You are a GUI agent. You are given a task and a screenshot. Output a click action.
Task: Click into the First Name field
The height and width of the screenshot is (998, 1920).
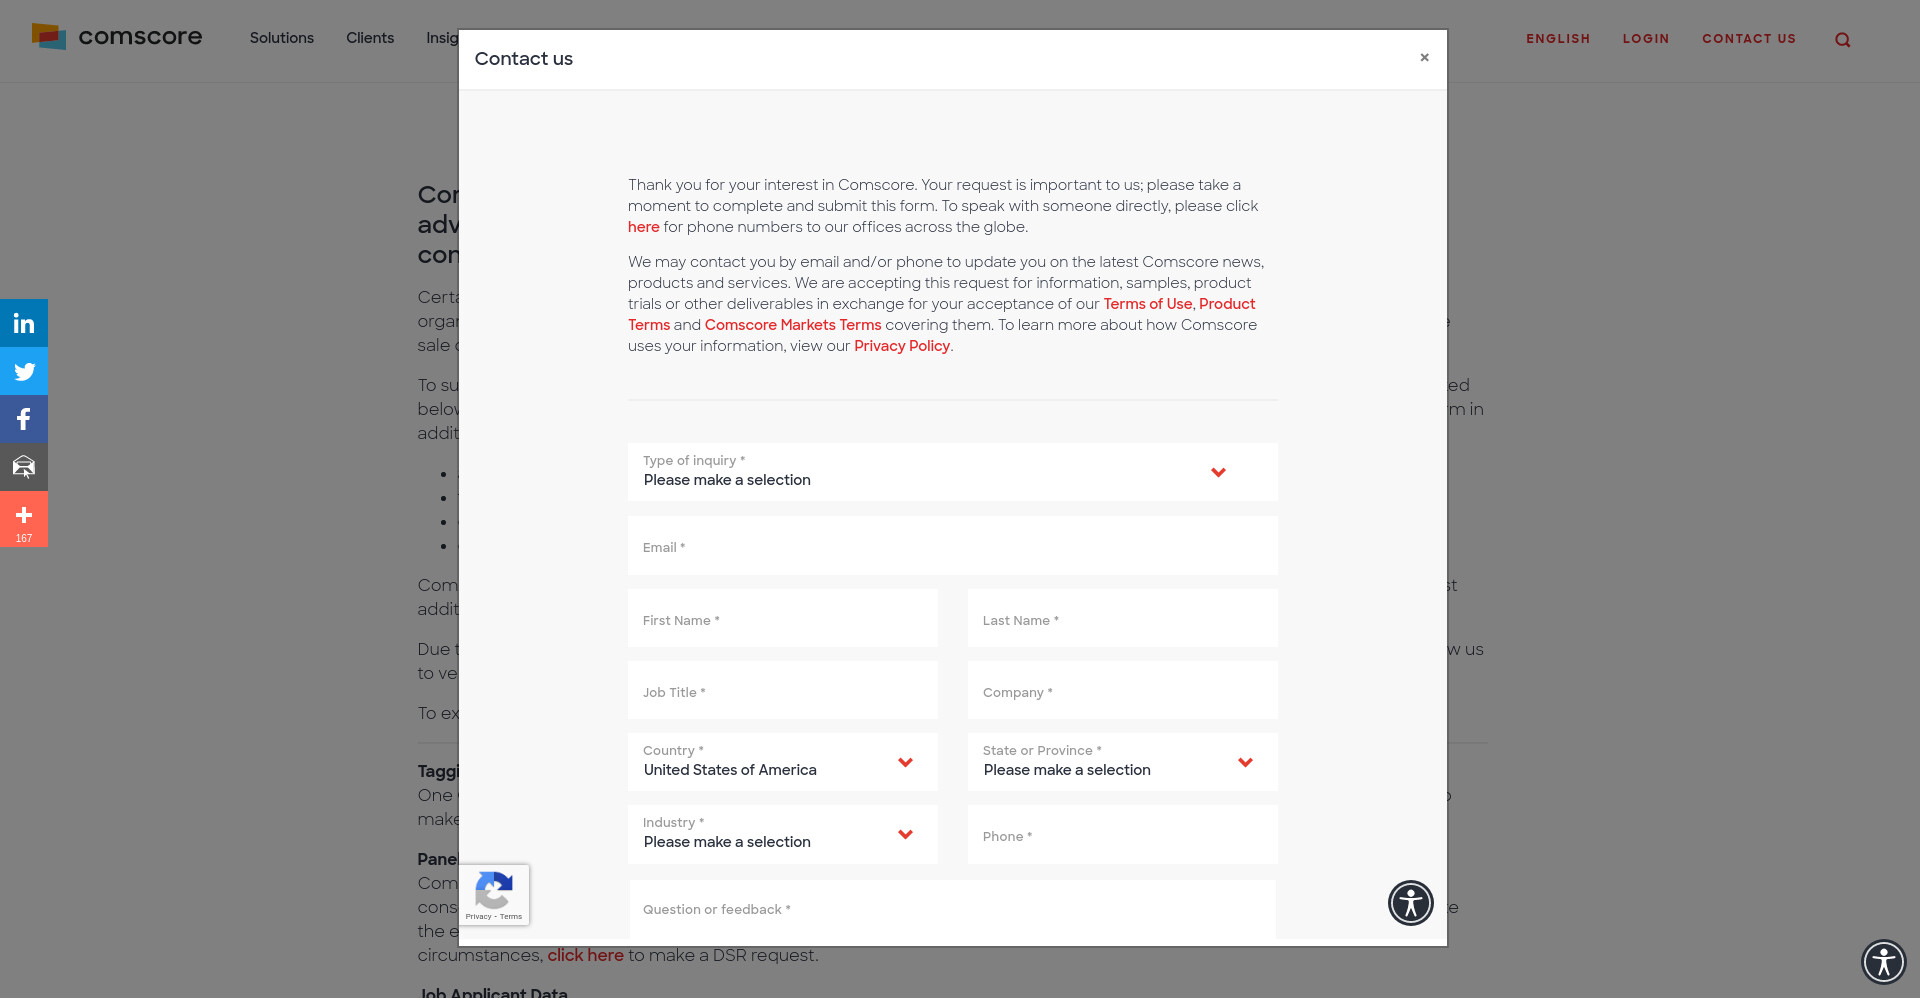(x=782, y=618)
